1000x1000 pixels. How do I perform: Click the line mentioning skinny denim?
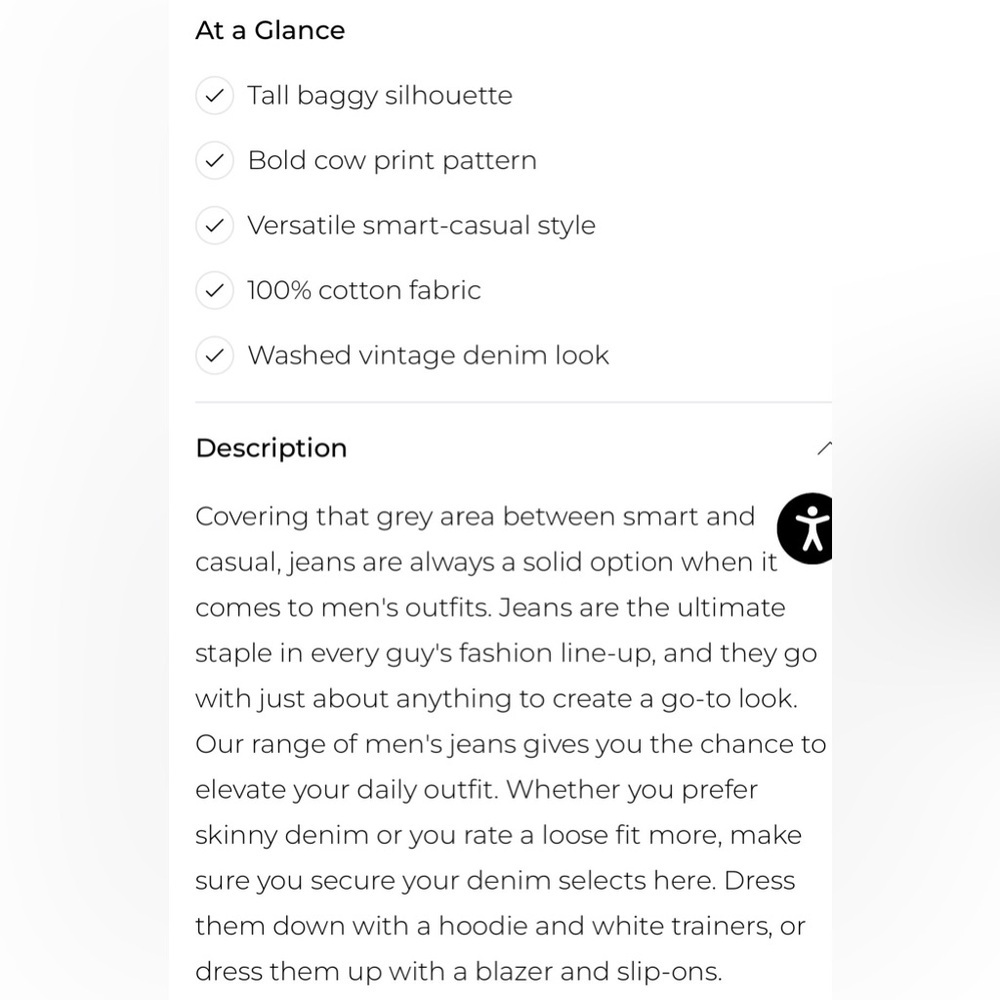pyautogui.click(x=499, y=835)
